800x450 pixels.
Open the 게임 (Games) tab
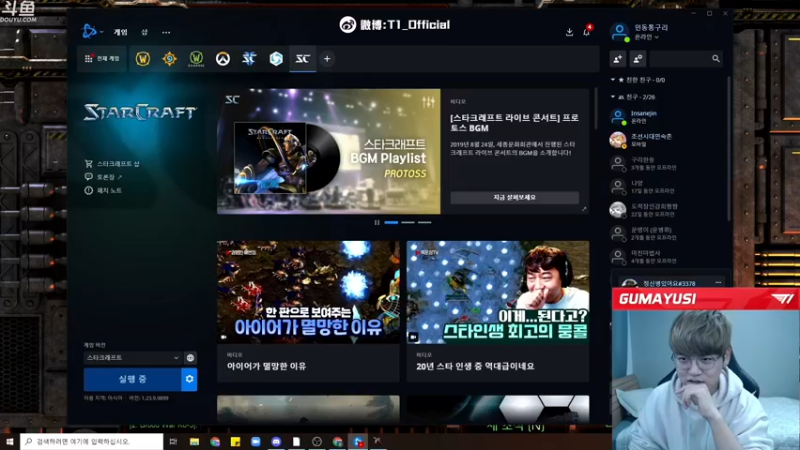coord(120,32)
